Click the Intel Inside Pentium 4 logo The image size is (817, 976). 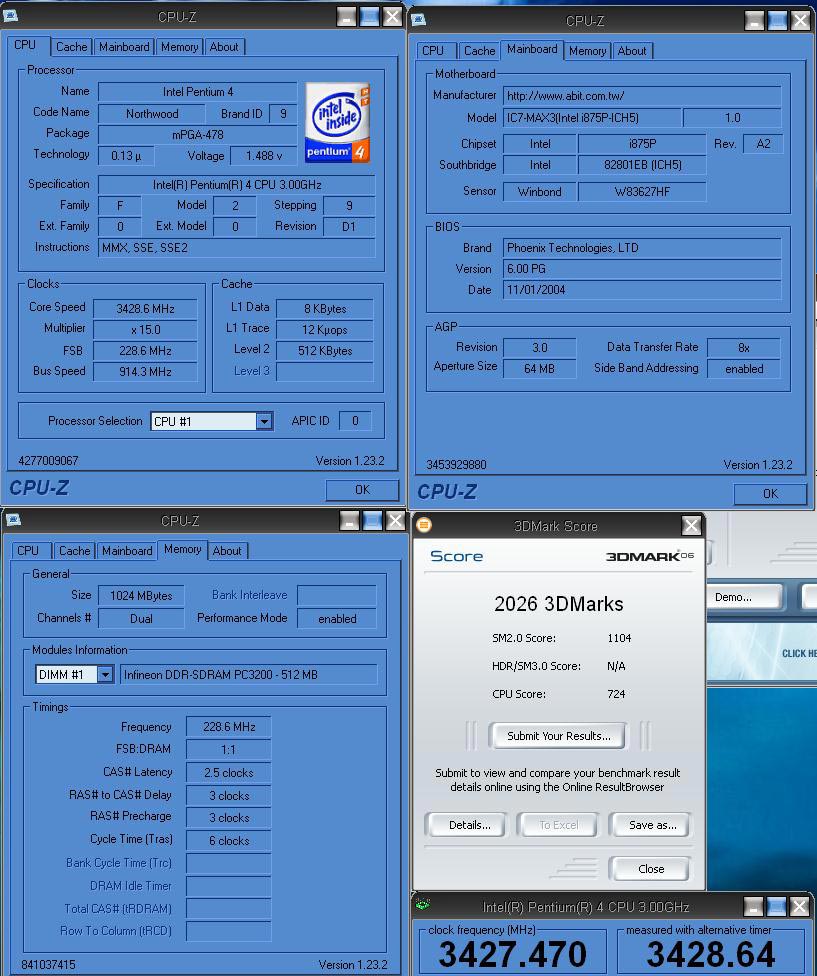tap(337, 123)
